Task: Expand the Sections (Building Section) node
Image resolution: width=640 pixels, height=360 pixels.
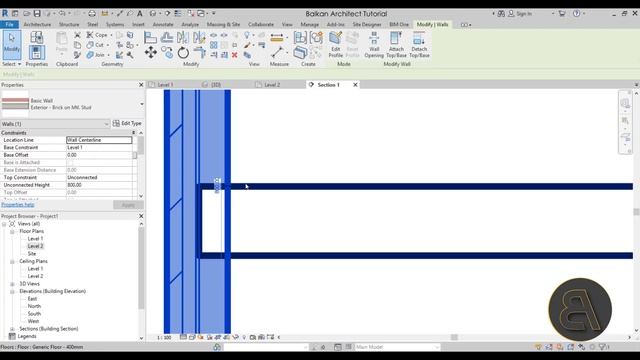Action: tap(12, 329)
